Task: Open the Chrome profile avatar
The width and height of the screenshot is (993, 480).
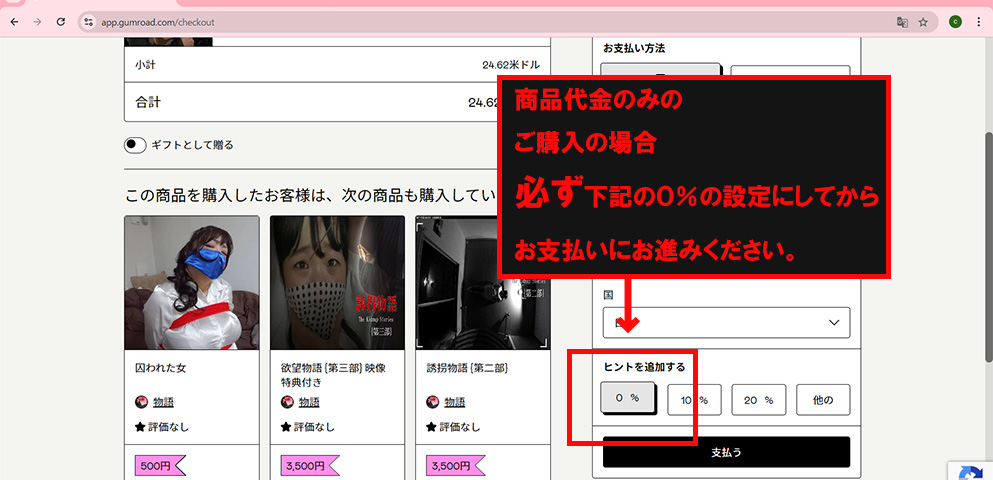Action: click(x=955, y=21)
